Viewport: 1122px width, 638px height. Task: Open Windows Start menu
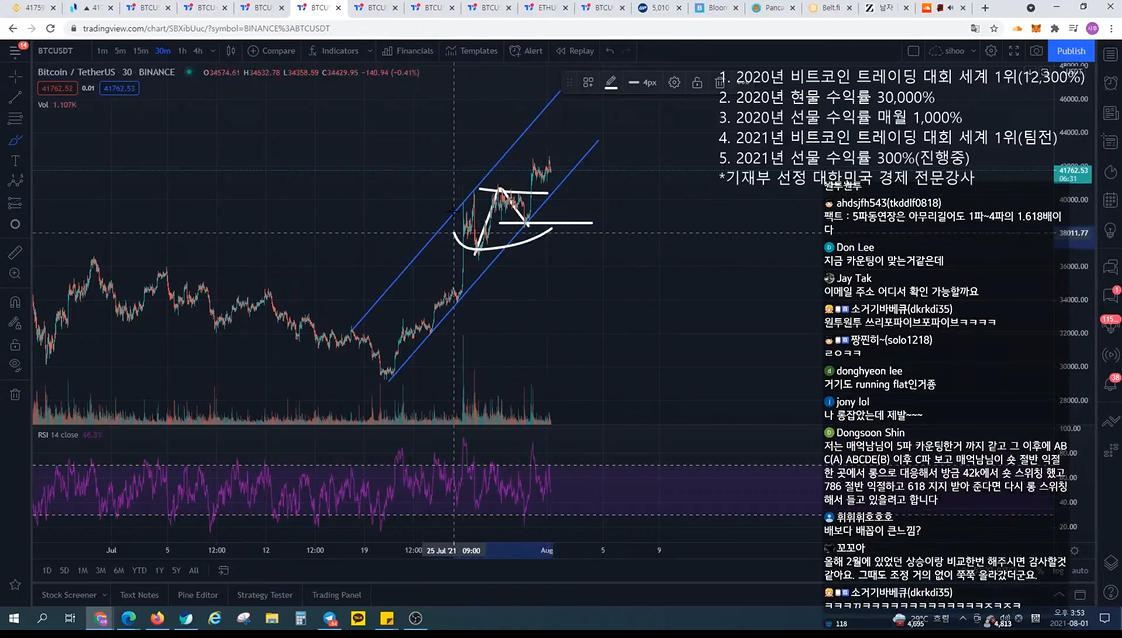(14, 618)
